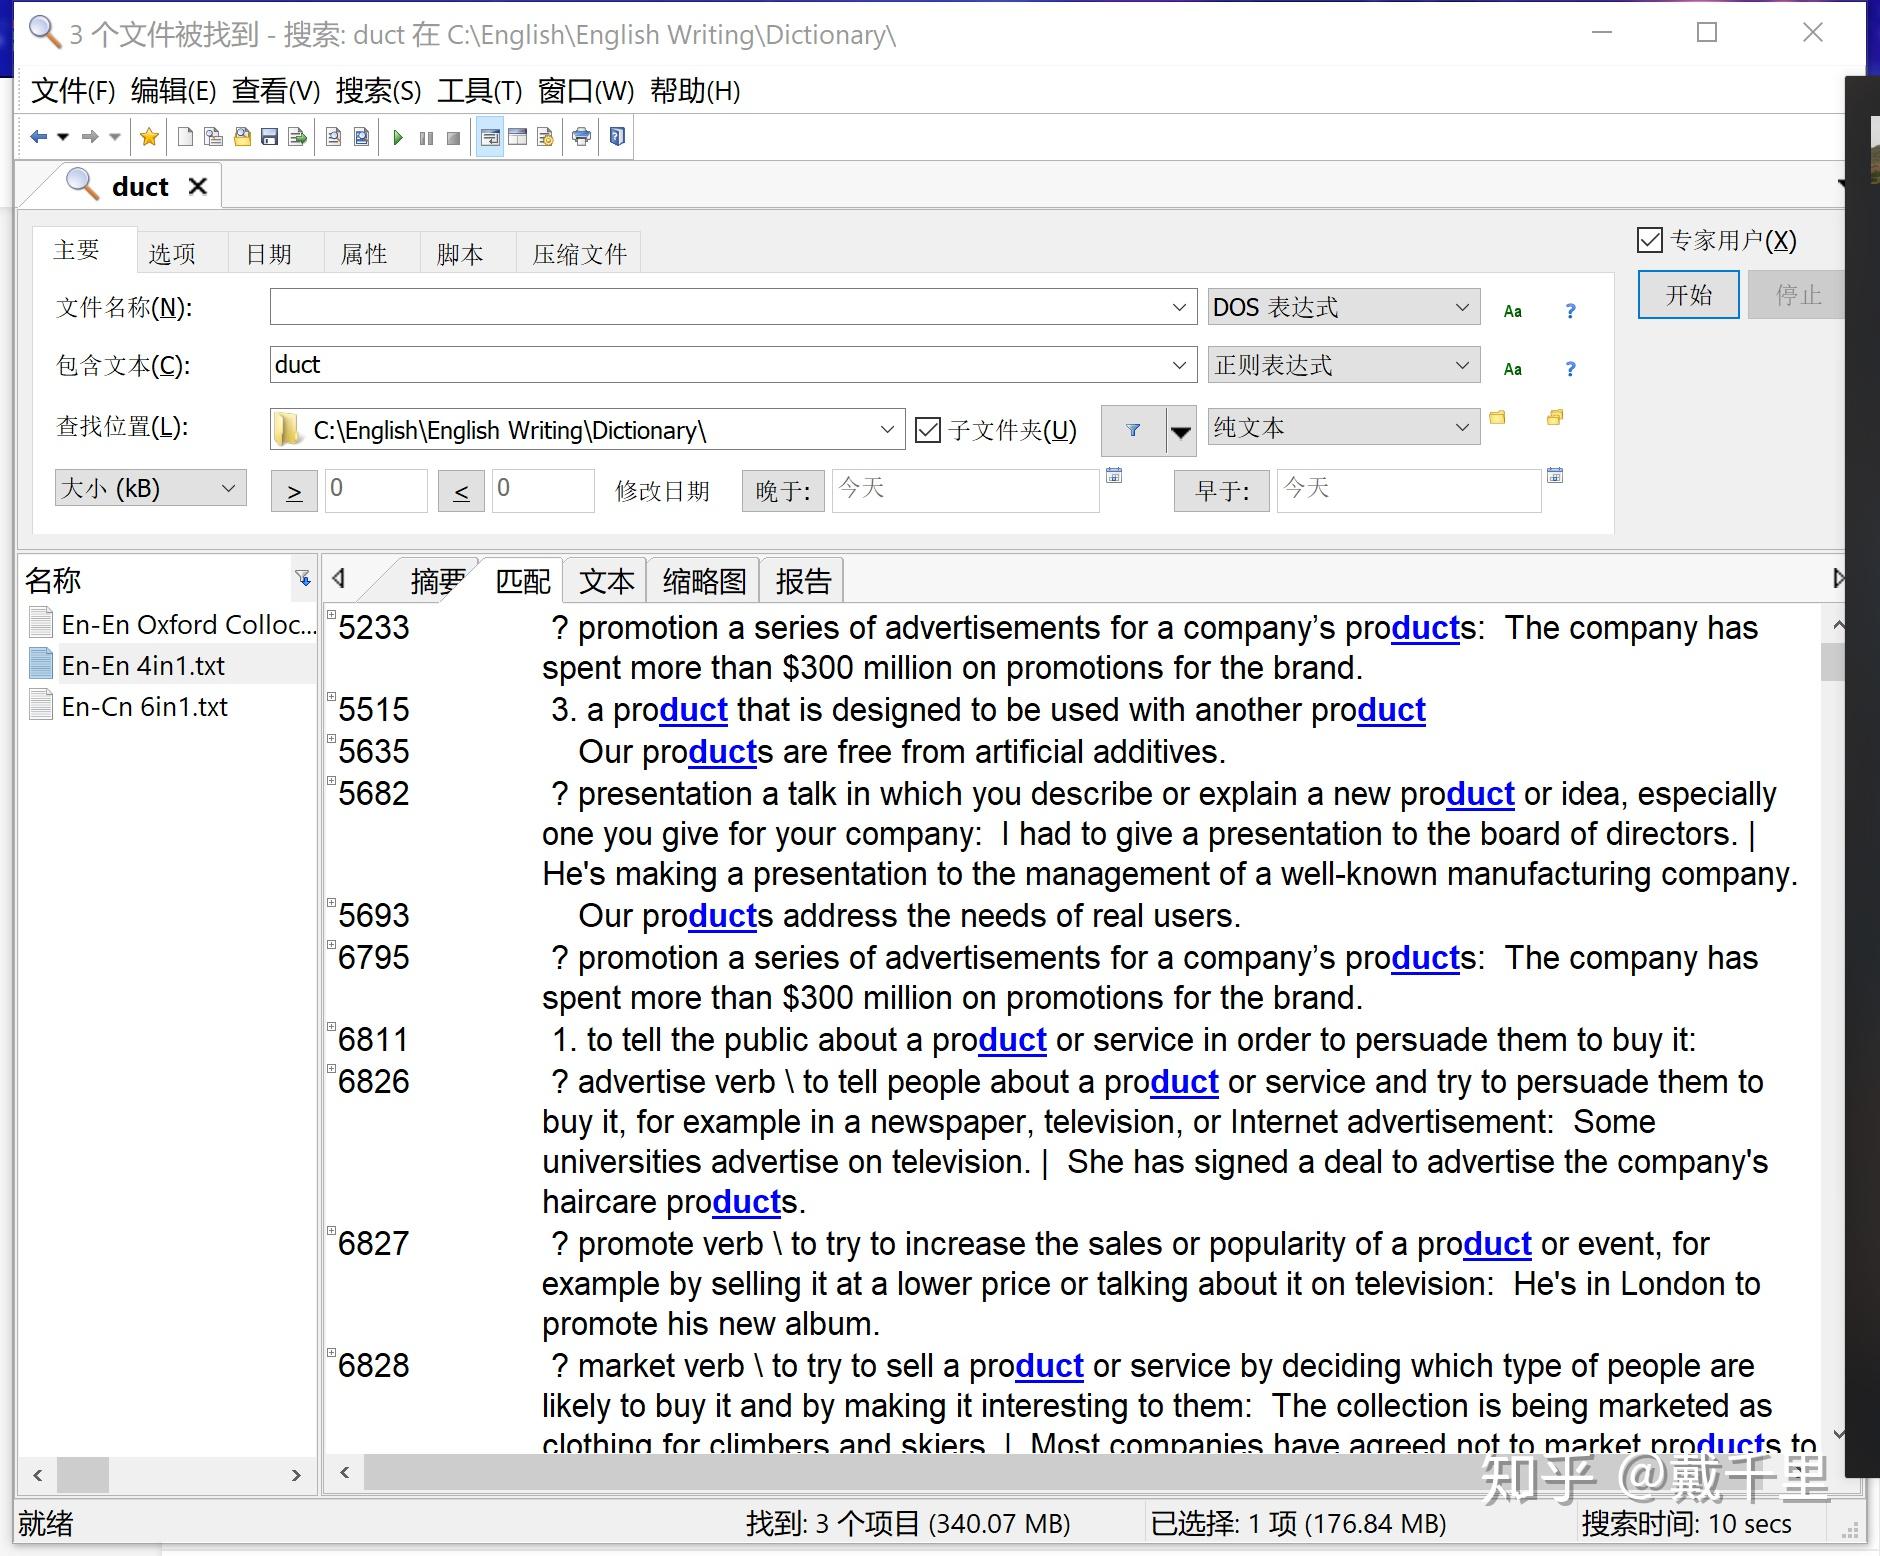The width and height of the screenshot is (1880, 1556).
Task: Click the results pane vertical scrollbar thumb
Action: (x=1831, y=661)
